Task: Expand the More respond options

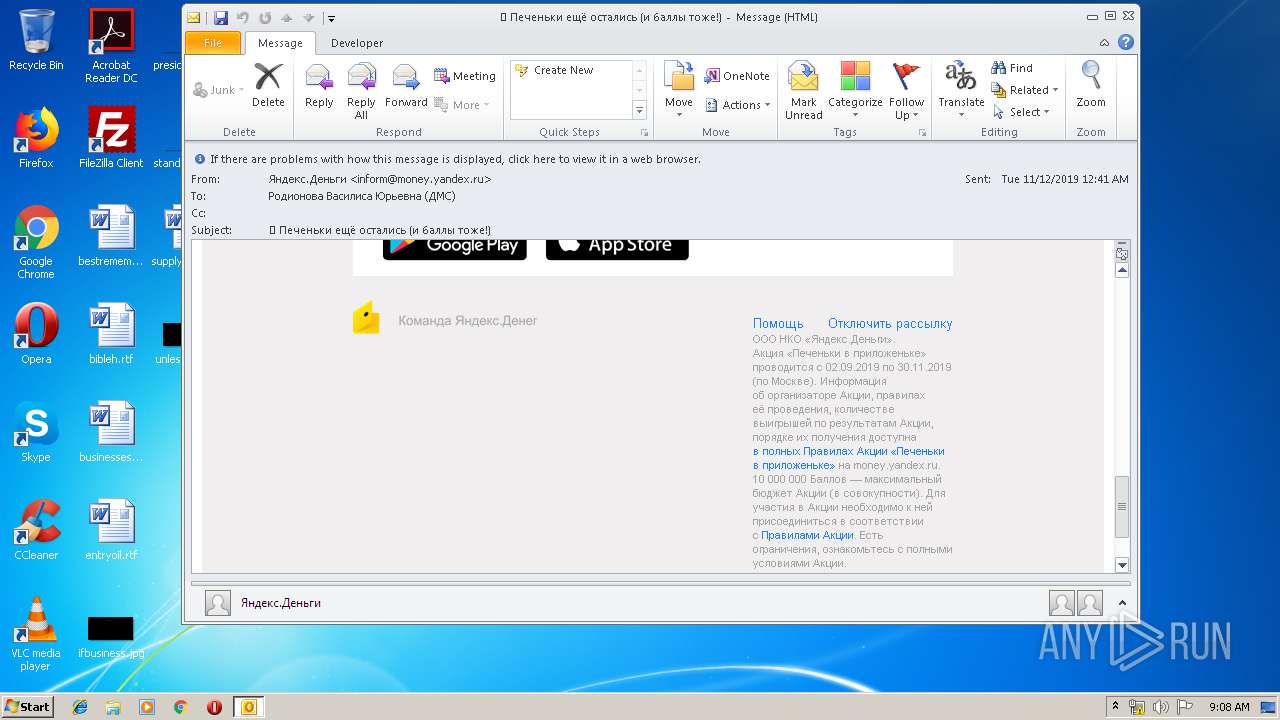Action: [462, 105]
